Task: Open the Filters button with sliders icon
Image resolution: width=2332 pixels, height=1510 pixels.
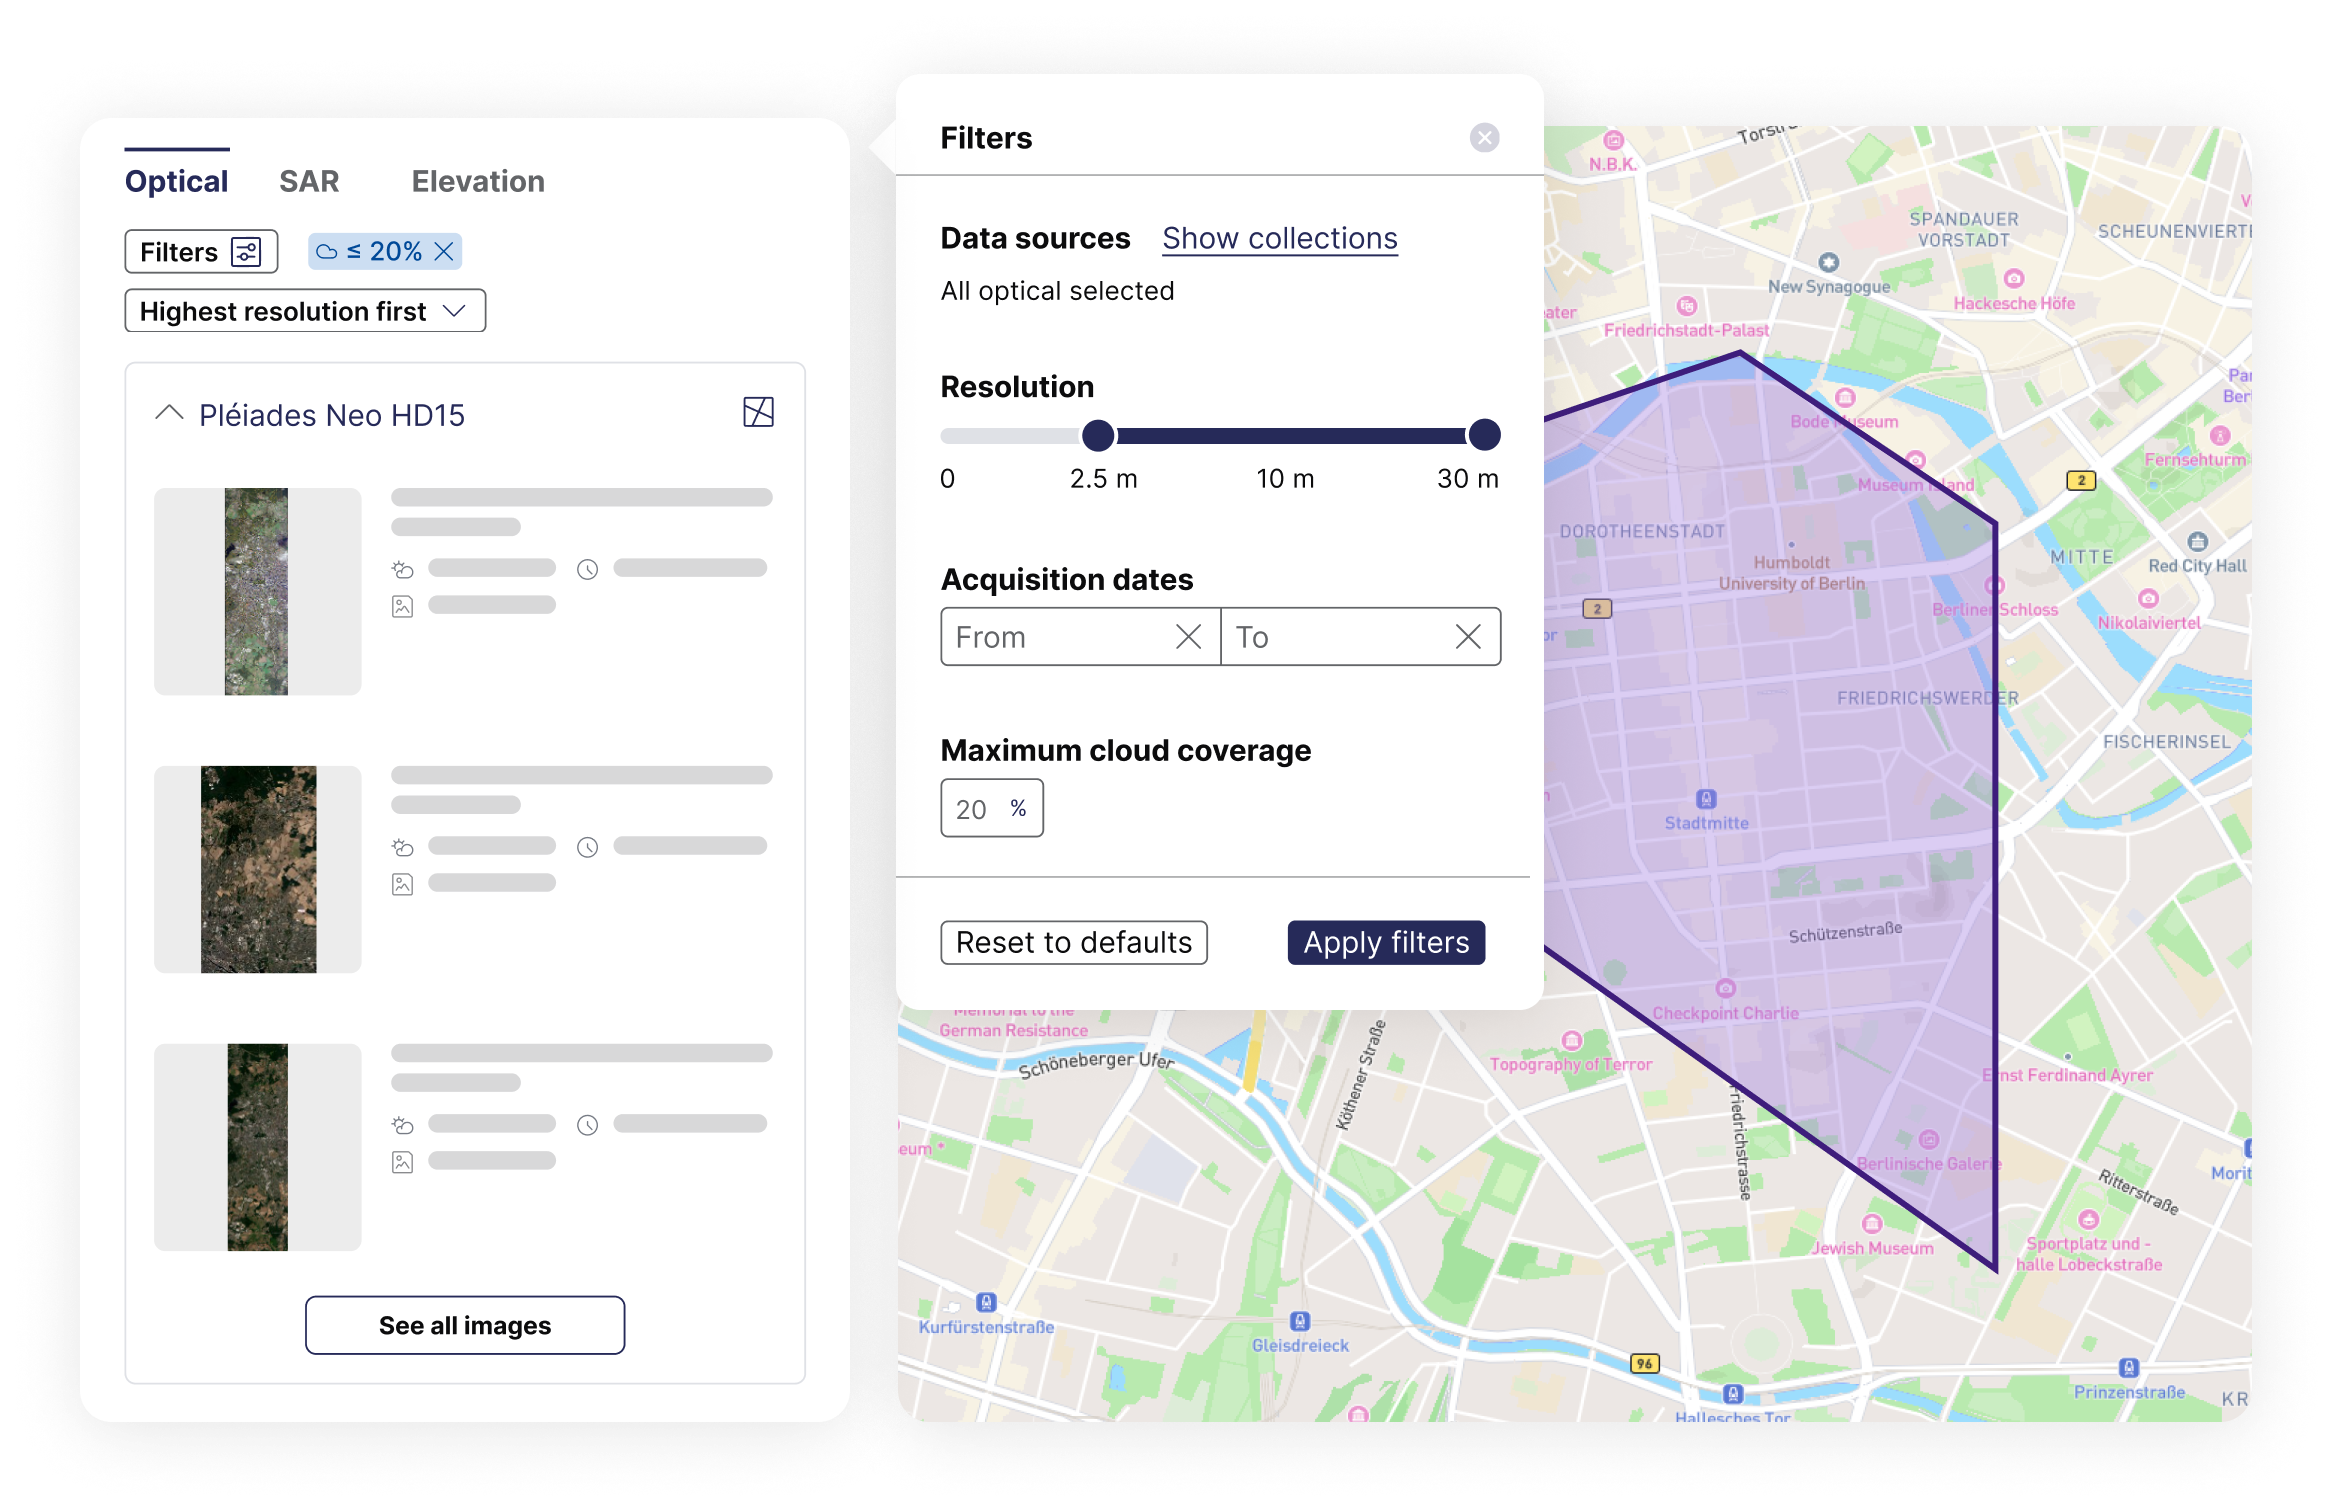Action: (201, 252)
